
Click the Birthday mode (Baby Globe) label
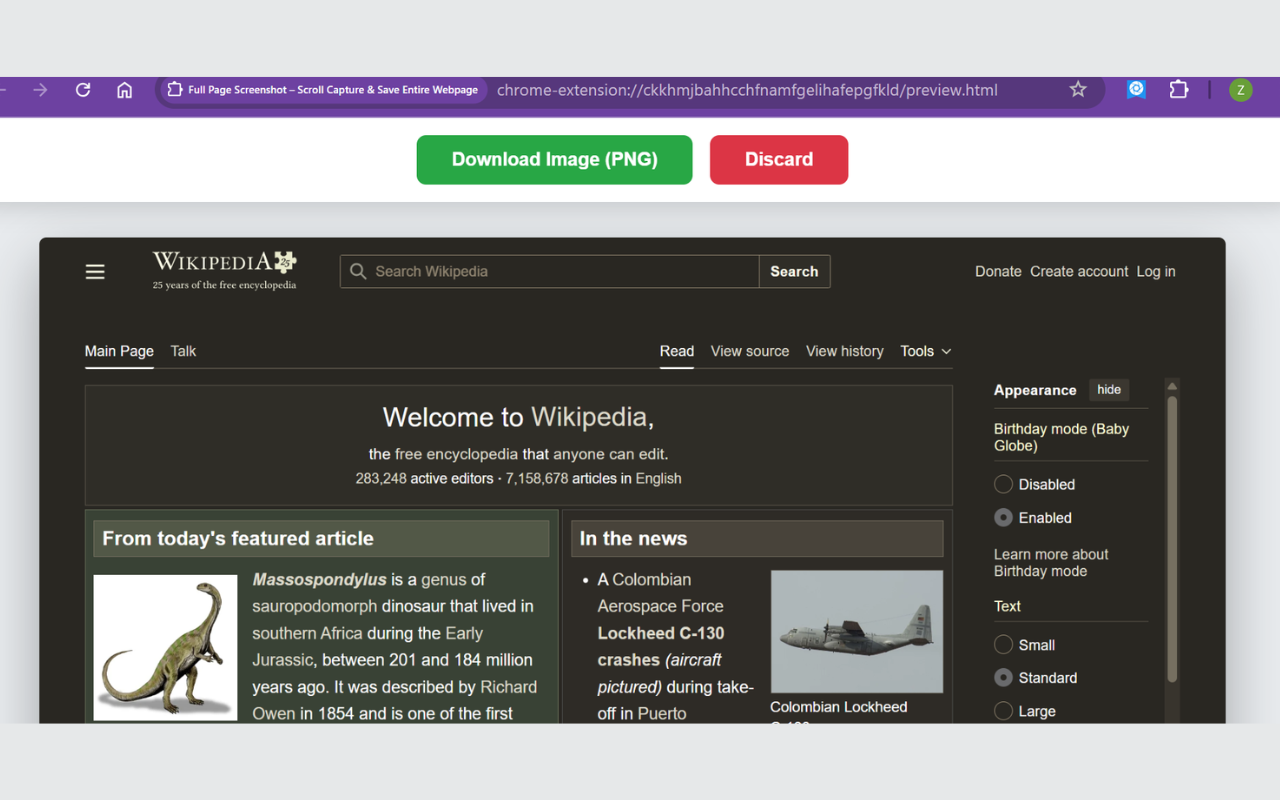pyautogui.click(x=1061, y=437)
